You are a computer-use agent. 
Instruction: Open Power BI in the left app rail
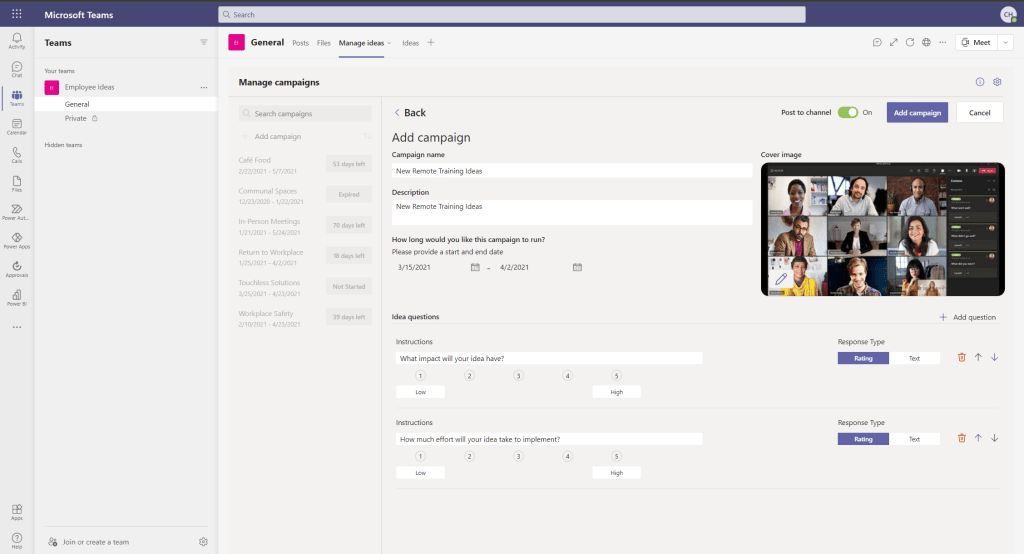16,296
